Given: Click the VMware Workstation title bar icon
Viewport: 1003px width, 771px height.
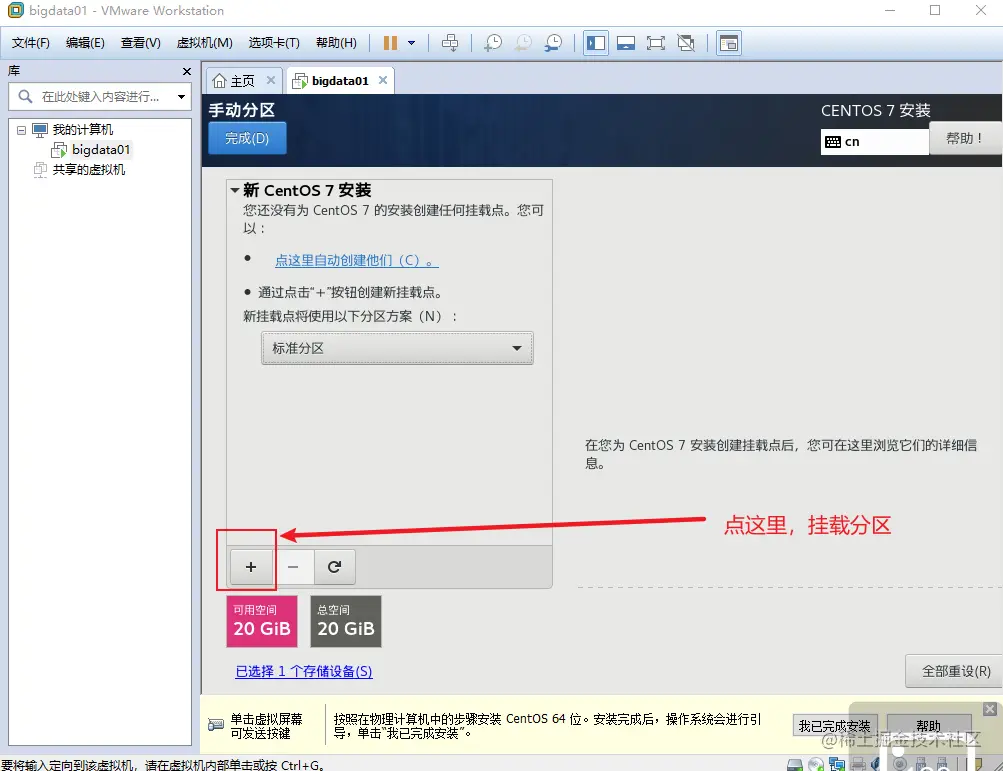Looking at the screenshot, I should tap(15, 10).
